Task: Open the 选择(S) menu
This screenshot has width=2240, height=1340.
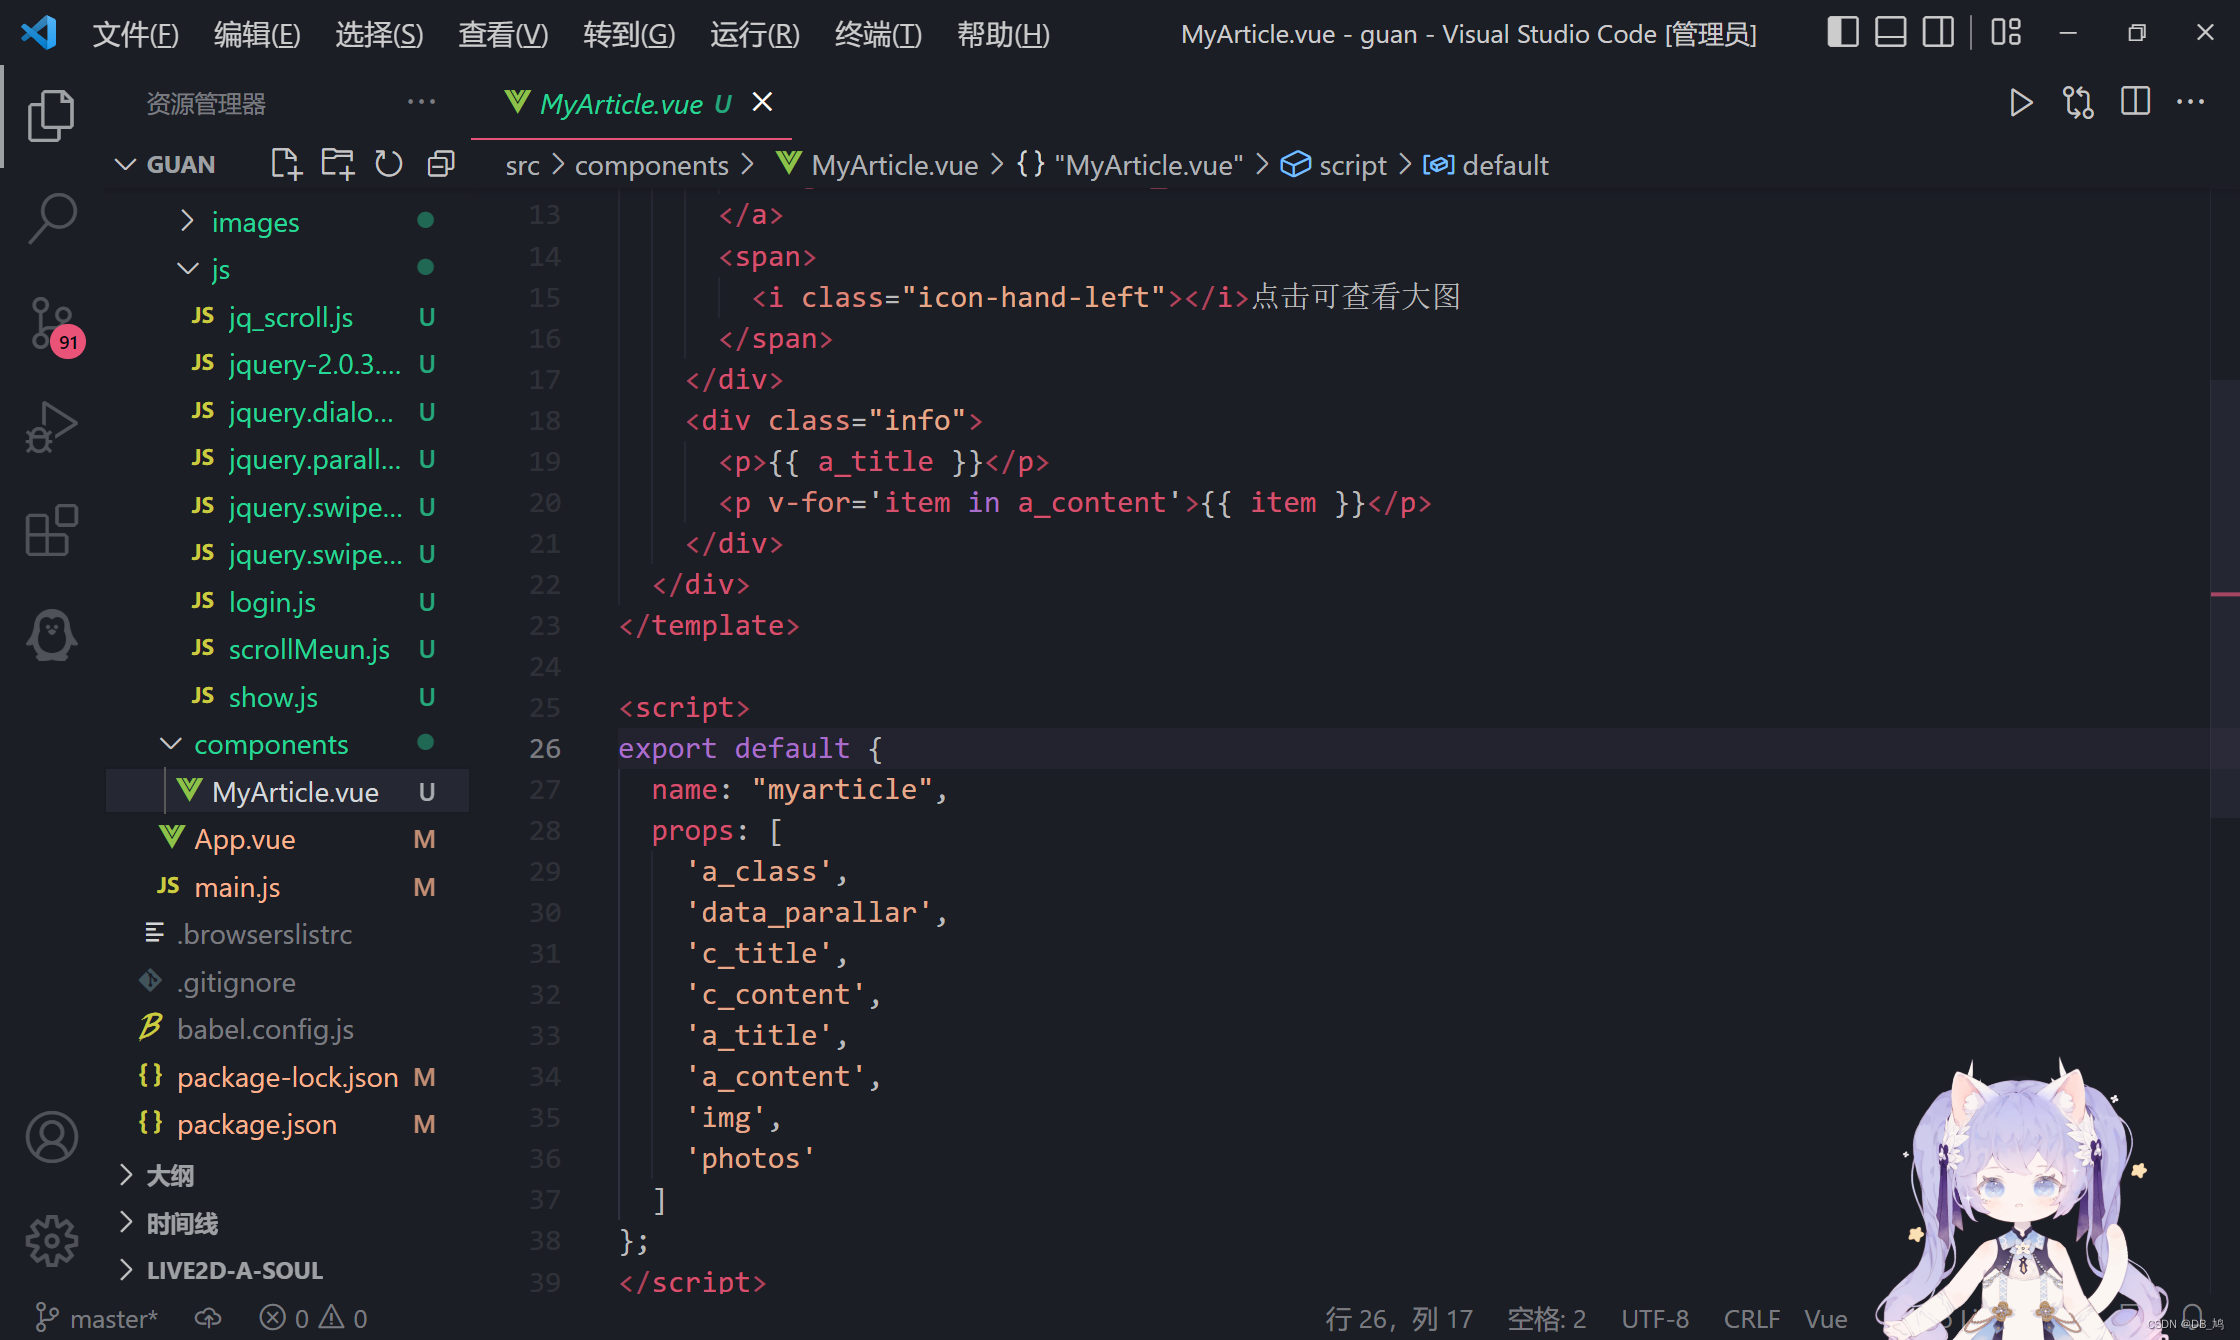Action: 379,35
